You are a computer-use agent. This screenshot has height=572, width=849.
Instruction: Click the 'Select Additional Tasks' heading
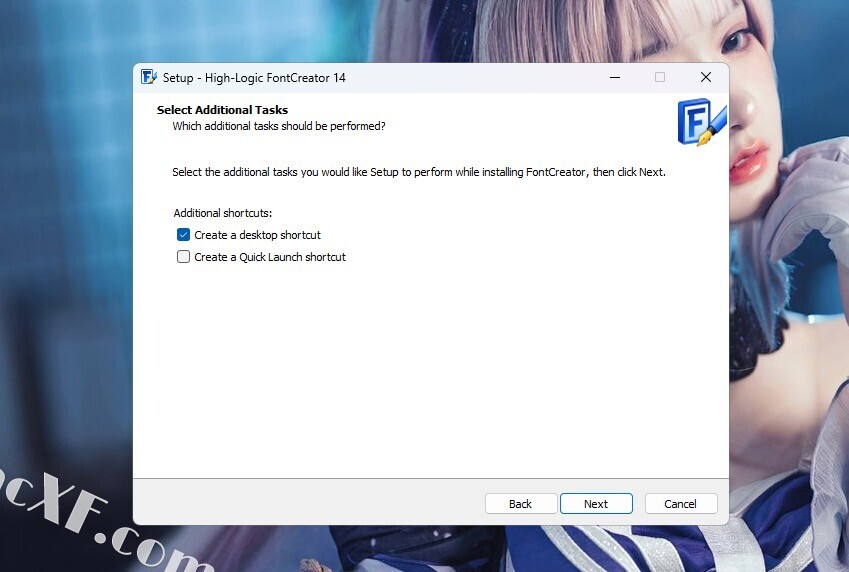pyautogui.click(x=222, y=110)
